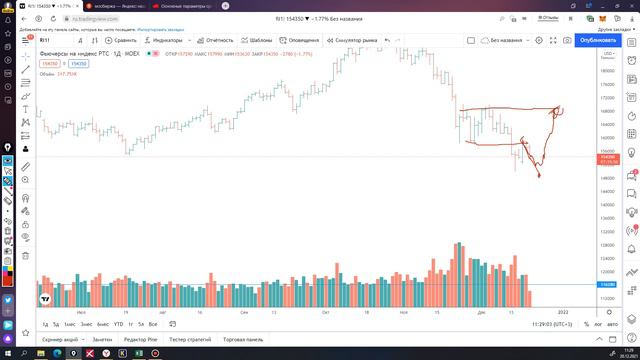640x360 pixels.
Task: Toggle percent scale % button
Action: click(587, 324)
